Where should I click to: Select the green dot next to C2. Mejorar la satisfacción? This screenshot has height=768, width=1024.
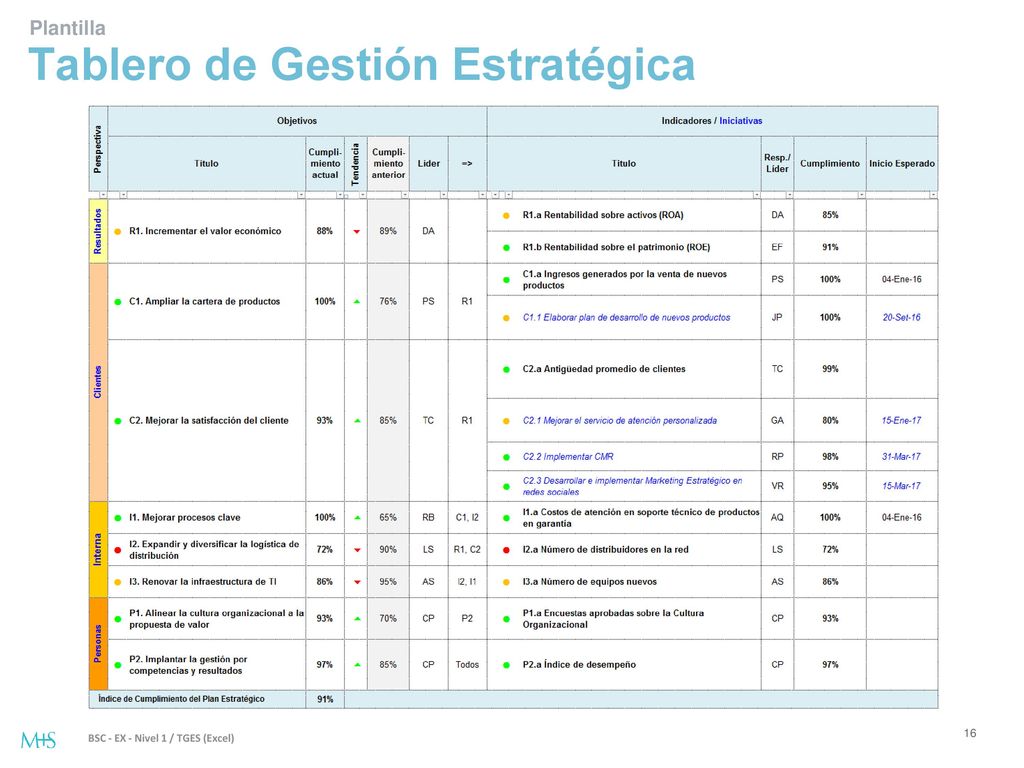point(118,421)
